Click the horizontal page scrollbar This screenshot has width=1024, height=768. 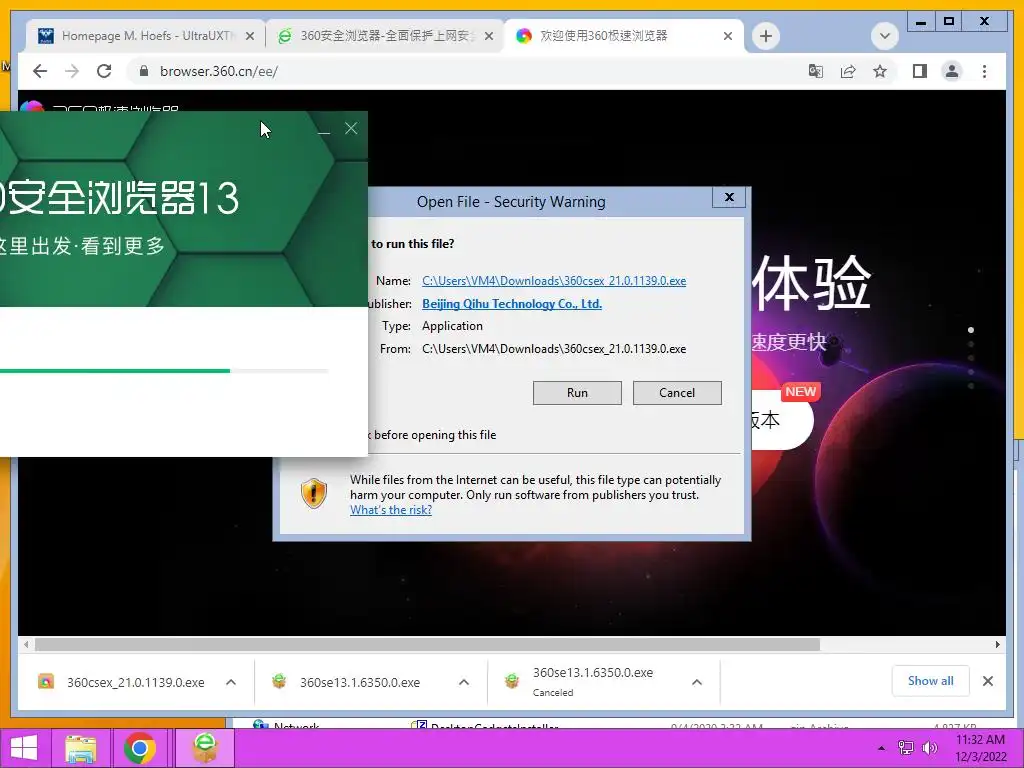[428, 645]
